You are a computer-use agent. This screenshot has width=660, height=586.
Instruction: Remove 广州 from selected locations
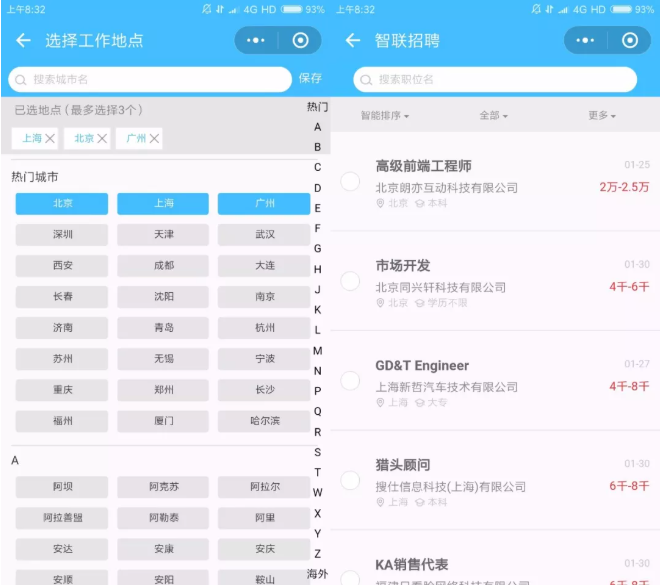coord(154,139)
